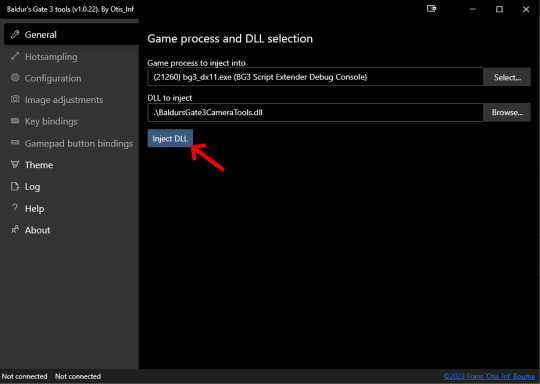Screen dimensions: 540x384
Task: Click the Key bindings keyboard icon
Action: (15, 121)
